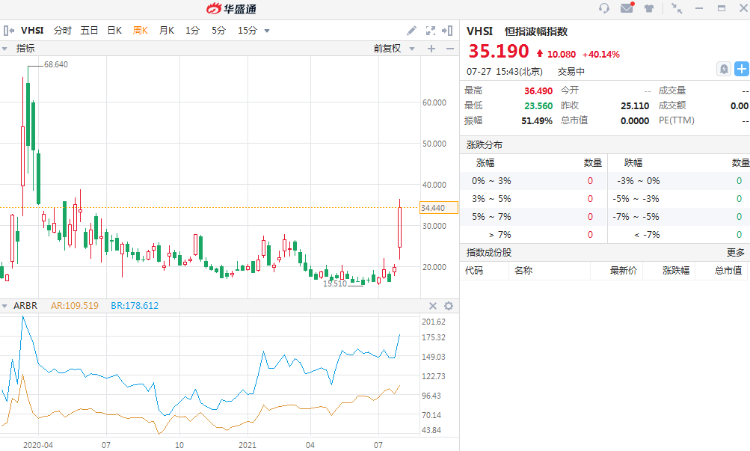Image resolution: width=750 pixels, height=451 pixels.
Task: Click the VHSI ticker in toolbar
Action: [32, 31]
